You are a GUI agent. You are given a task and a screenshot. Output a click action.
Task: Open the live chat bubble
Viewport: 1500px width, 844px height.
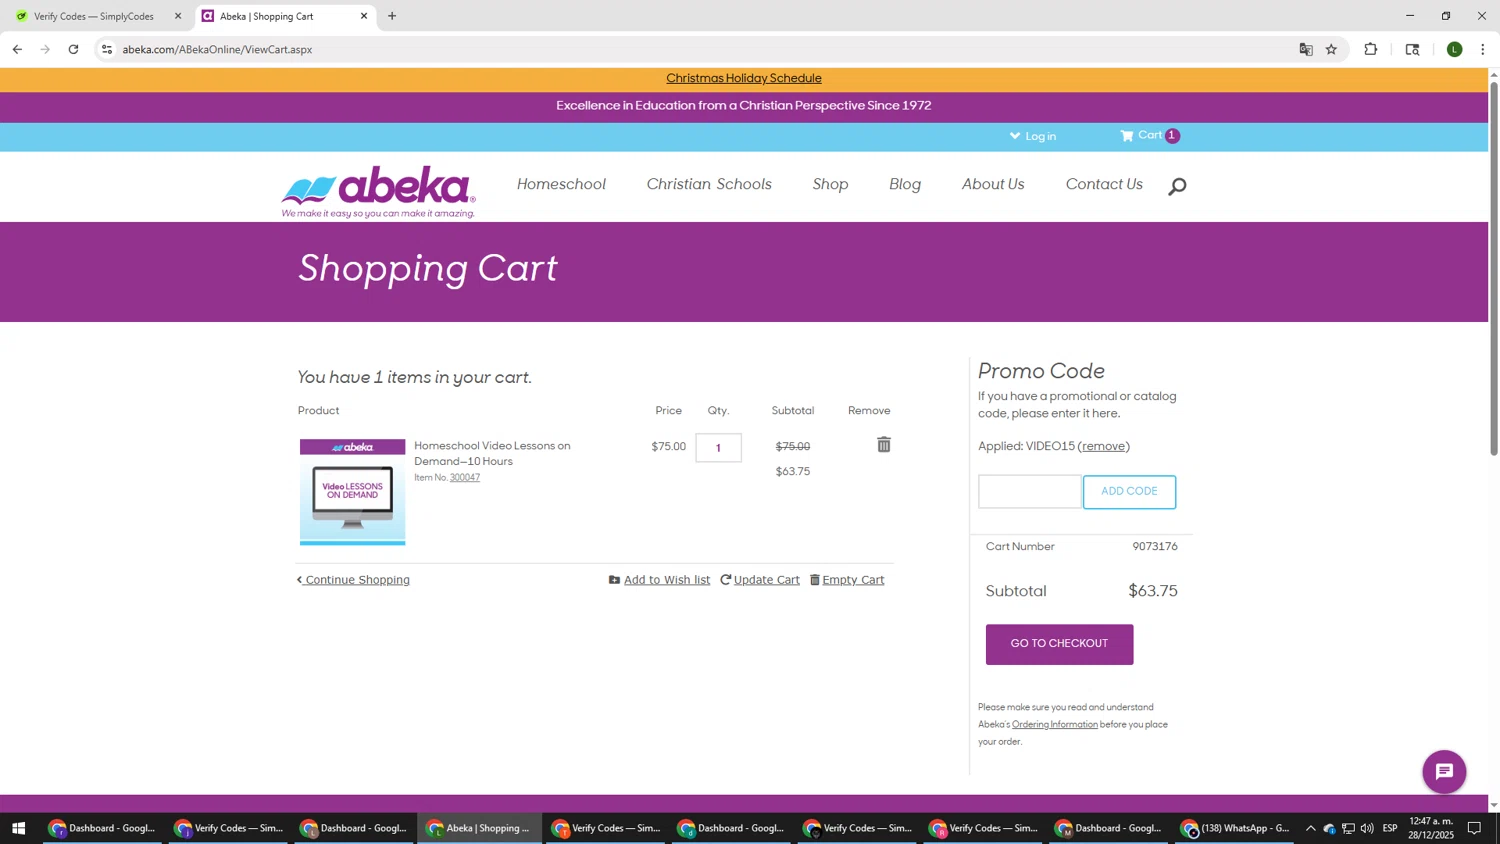(x=1444, y=772)
